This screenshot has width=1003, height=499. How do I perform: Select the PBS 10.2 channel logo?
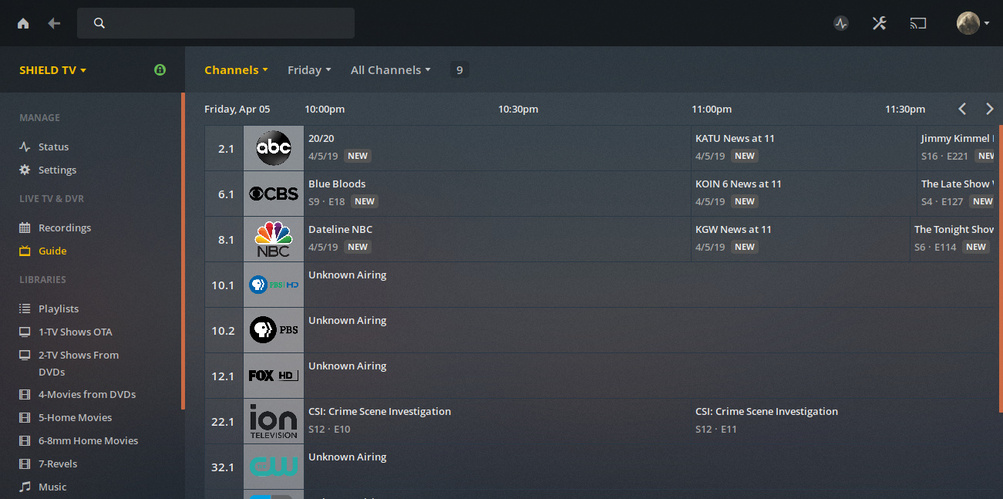(x=274, y=330)
